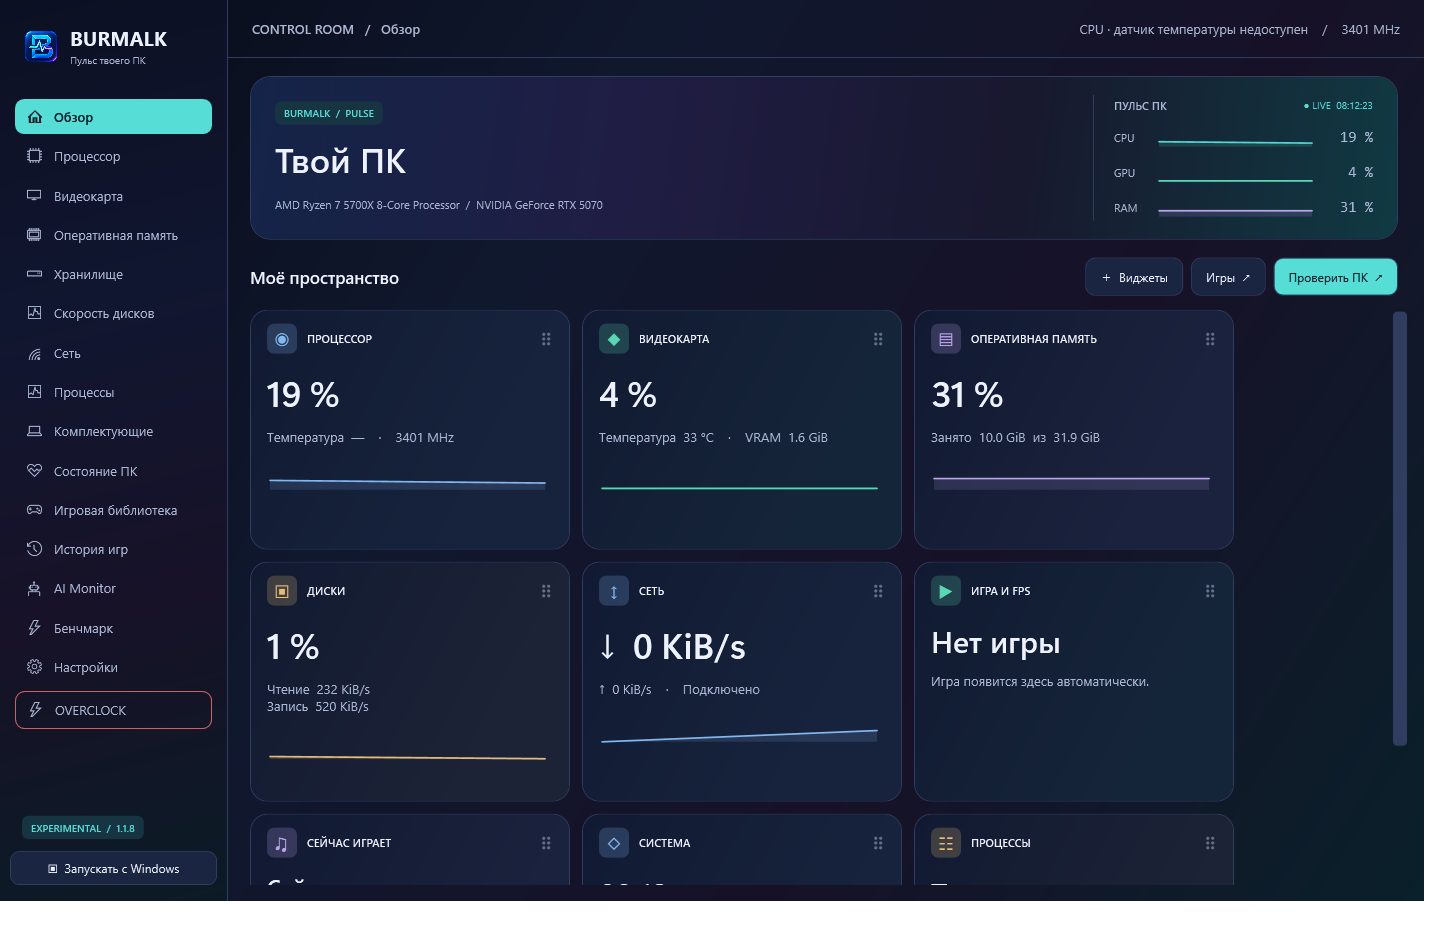Show Состояние ПК page
Viewport: 1440px width, 940px height.
113,471
